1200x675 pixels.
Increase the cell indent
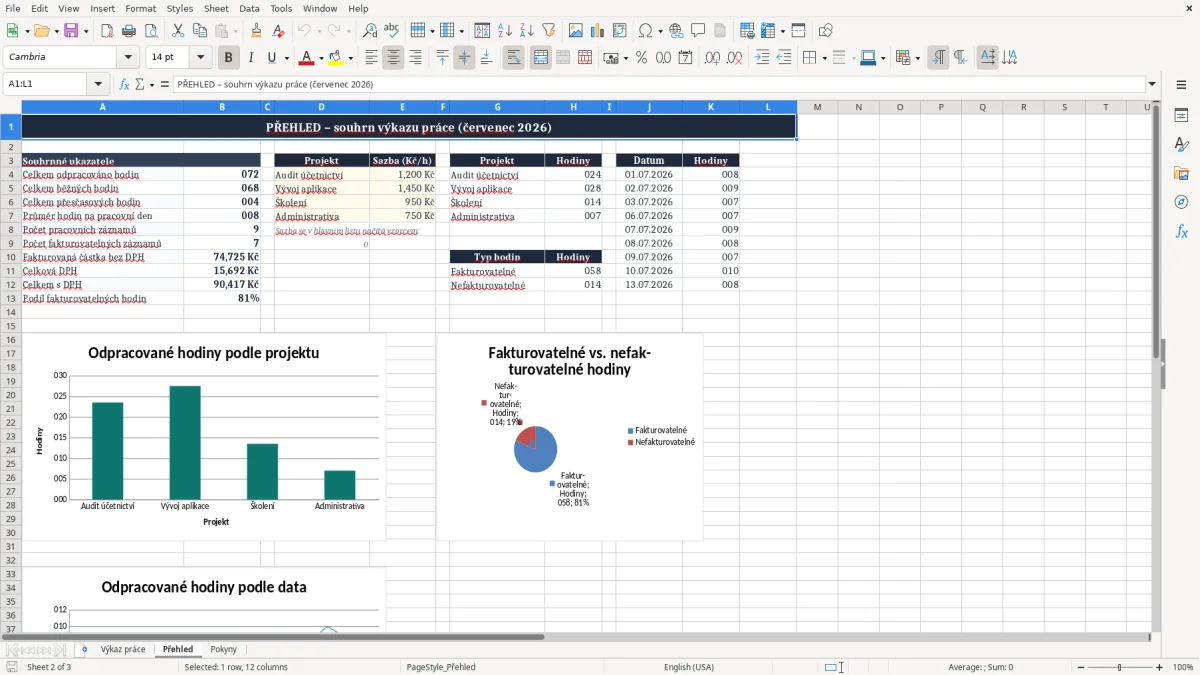coord(762,57)
